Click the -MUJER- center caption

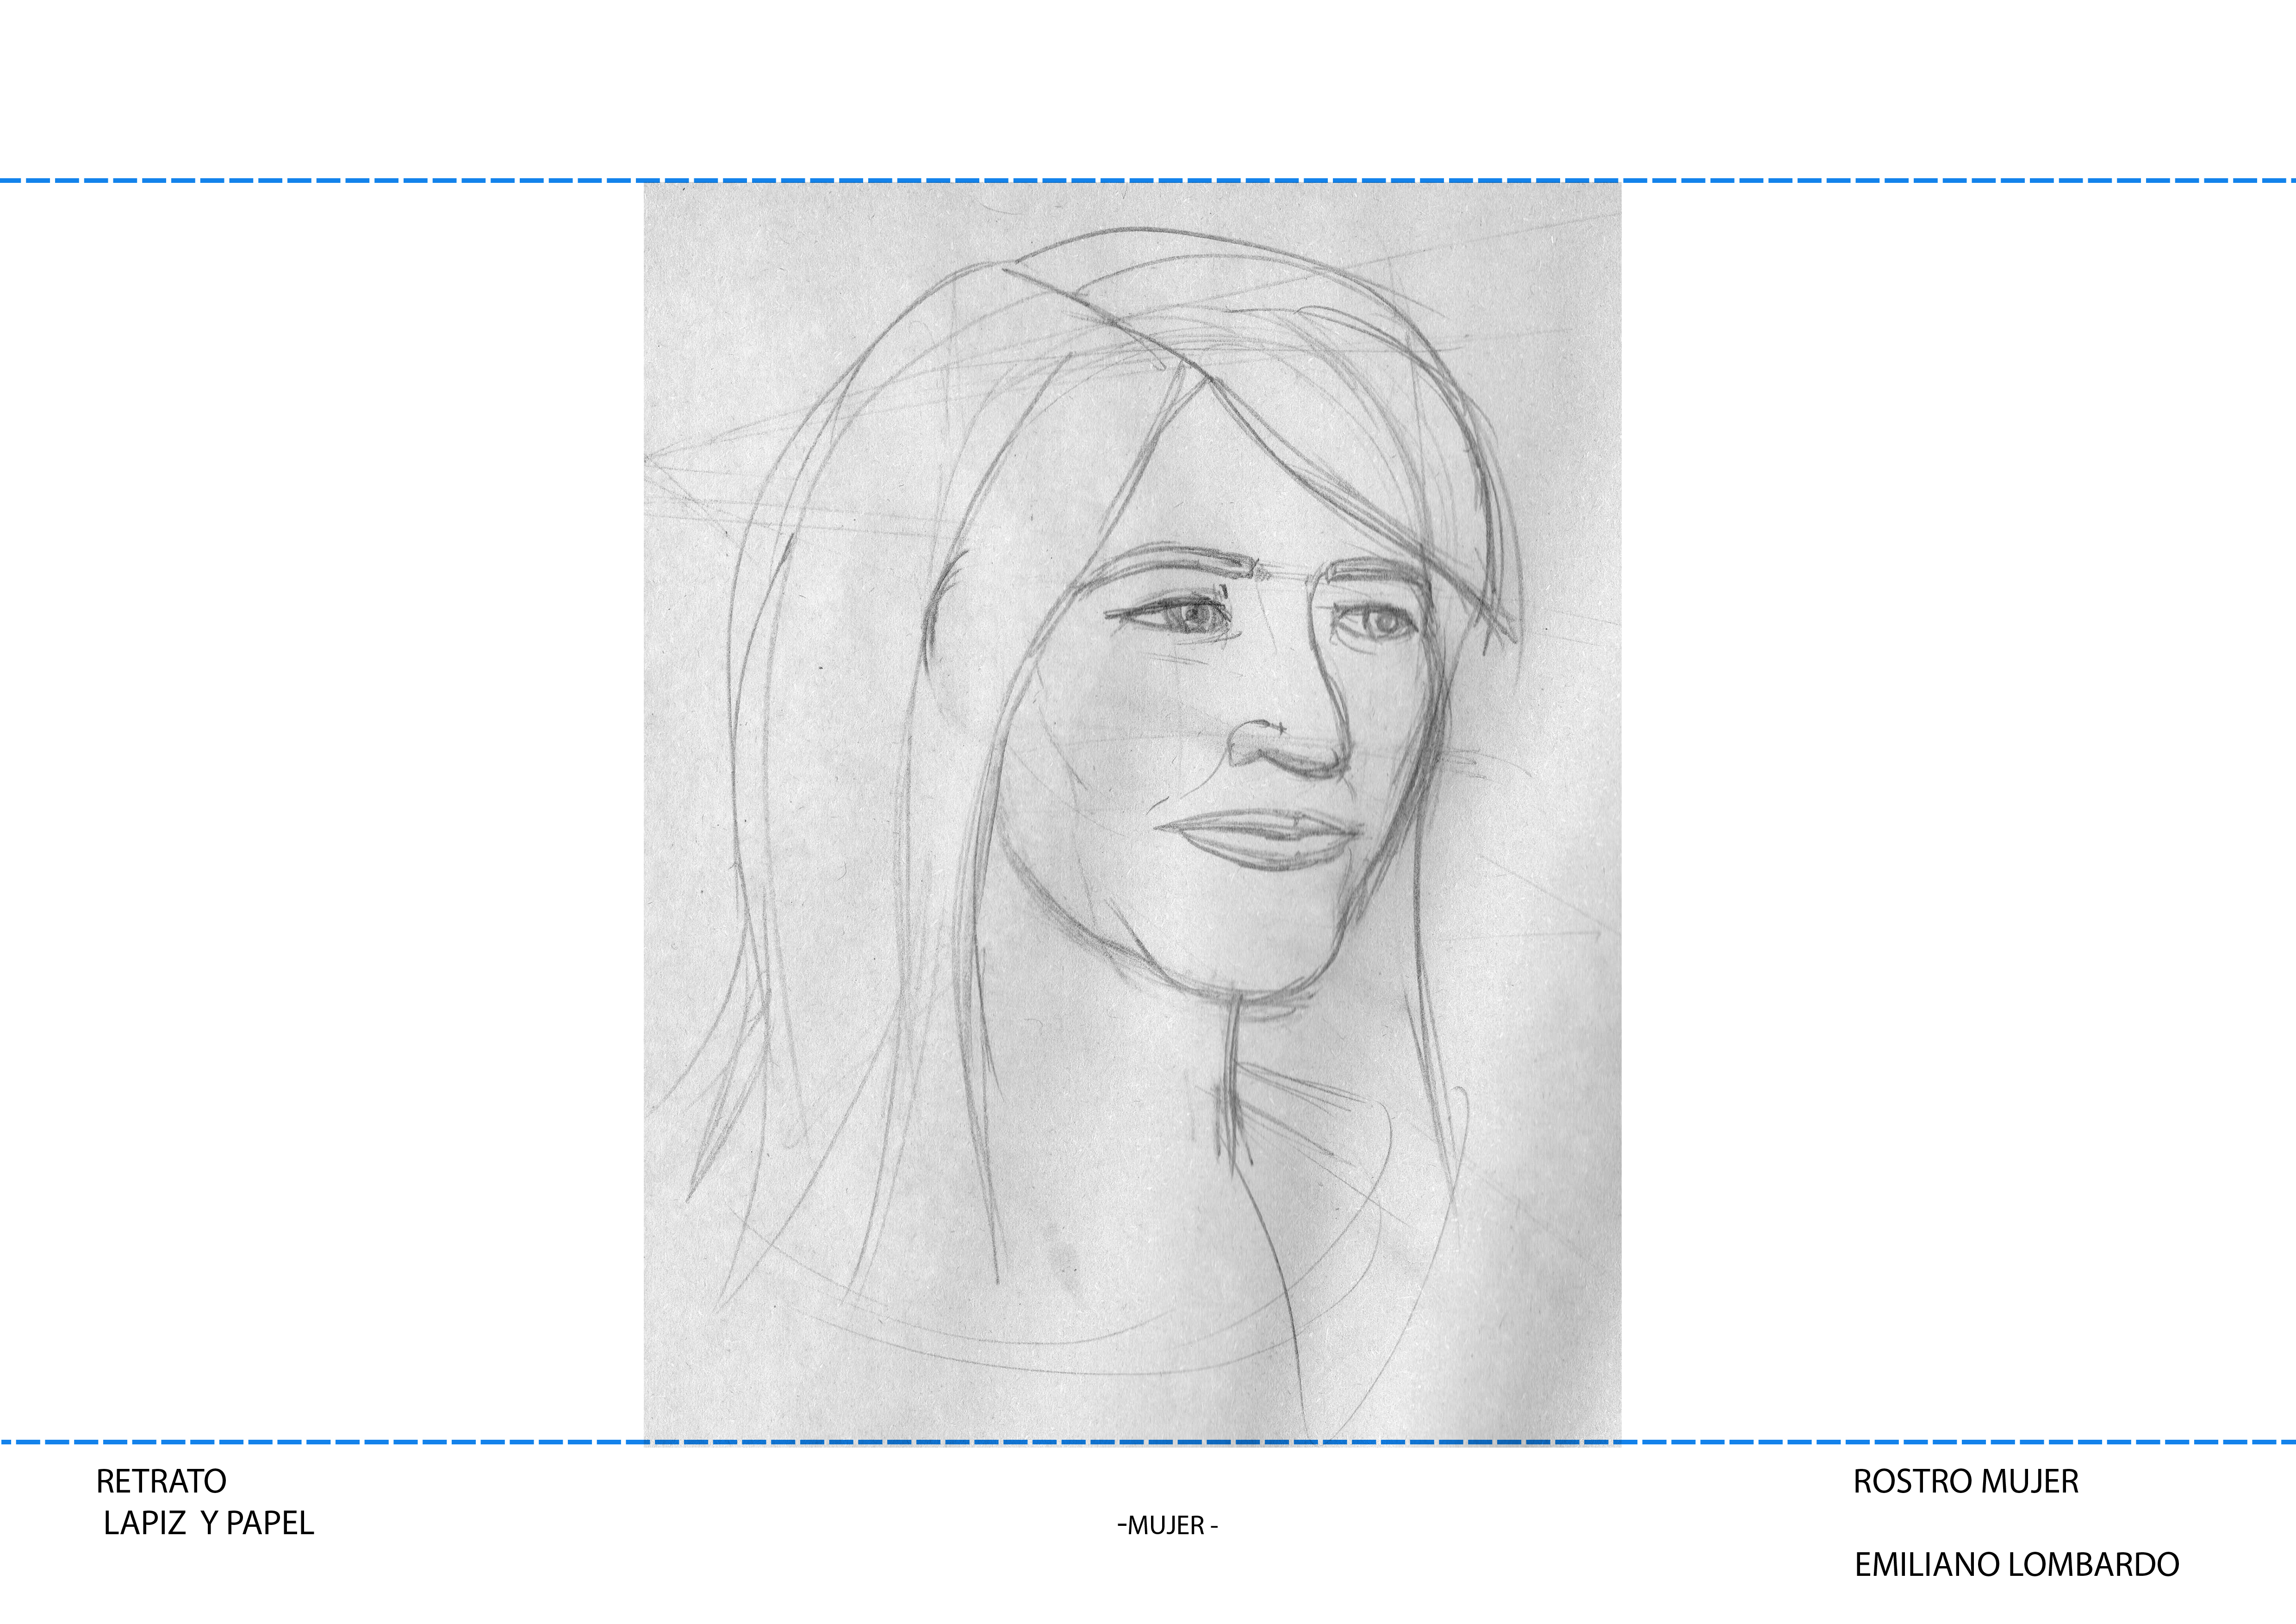[x=1167, y=1526]
